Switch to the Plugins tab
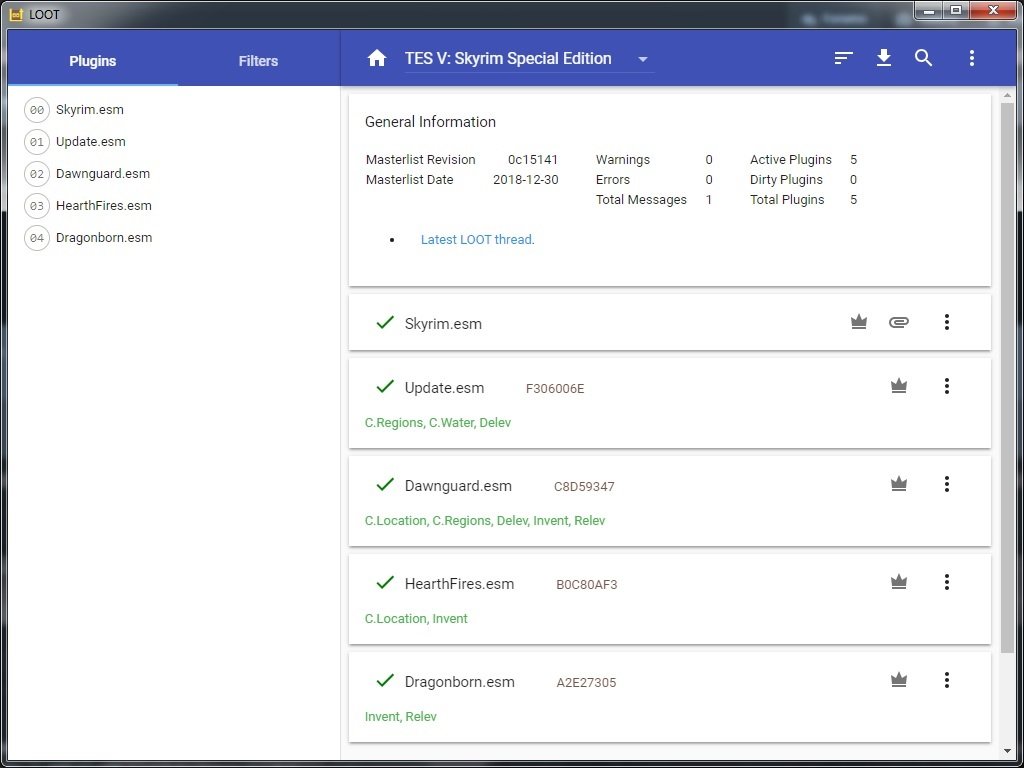Screen dimensions: 1024x768 click(93, 61)
